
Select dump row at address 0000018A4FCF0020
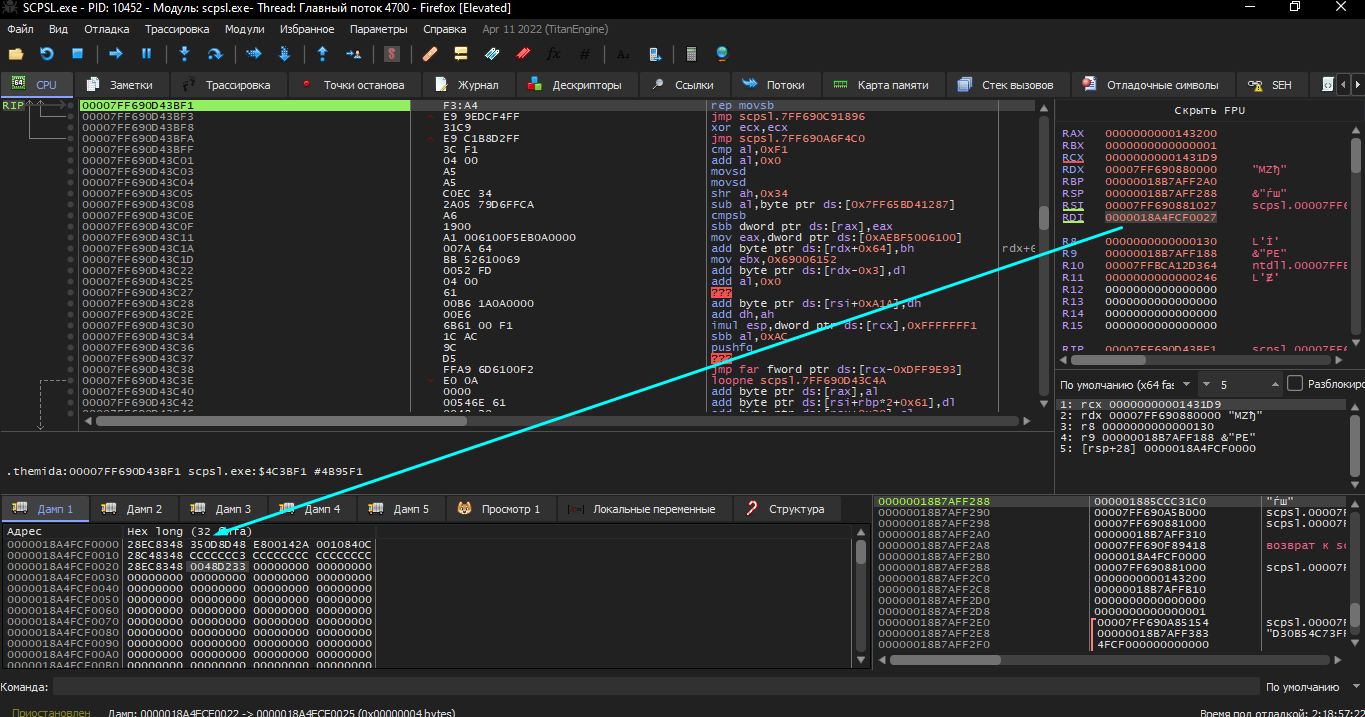point(190,566)
